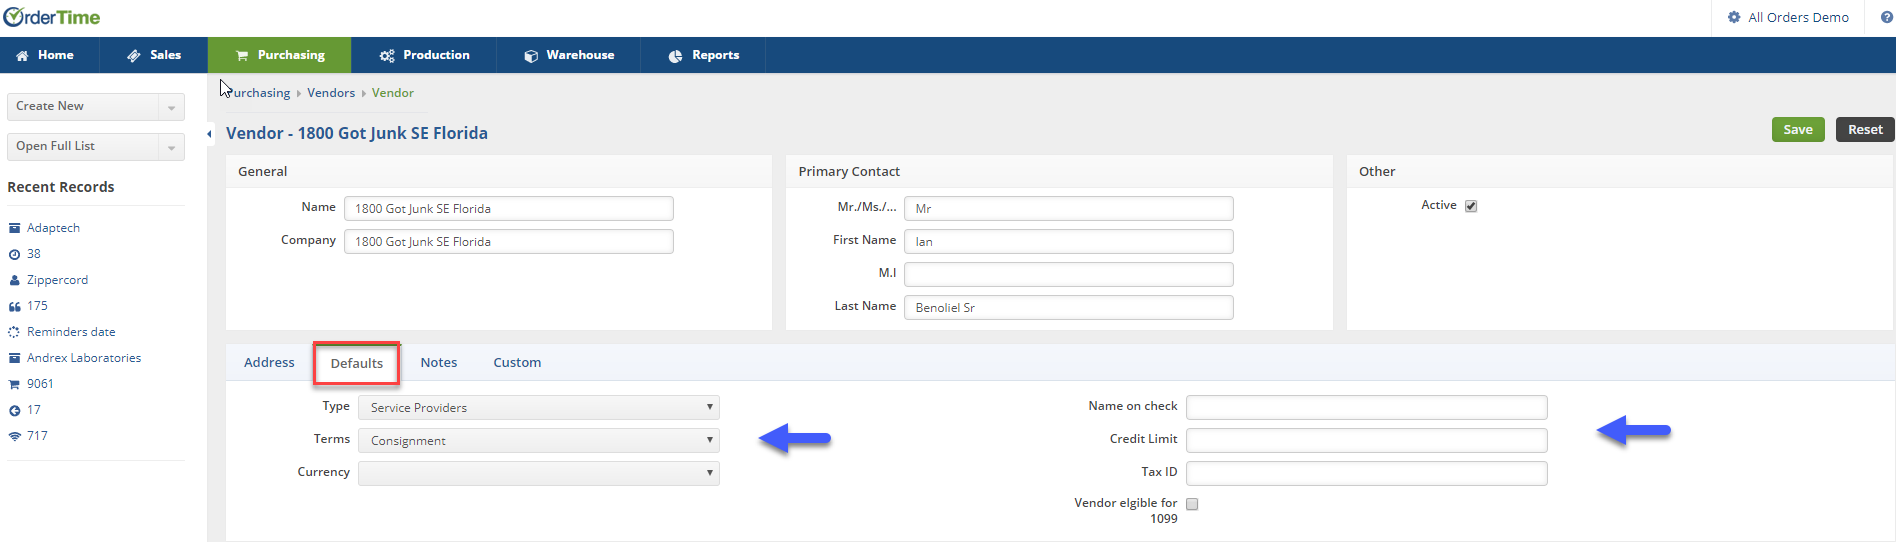
Task: Click the Reset button
Action: pyautogui.click(x=1865, y=129)
